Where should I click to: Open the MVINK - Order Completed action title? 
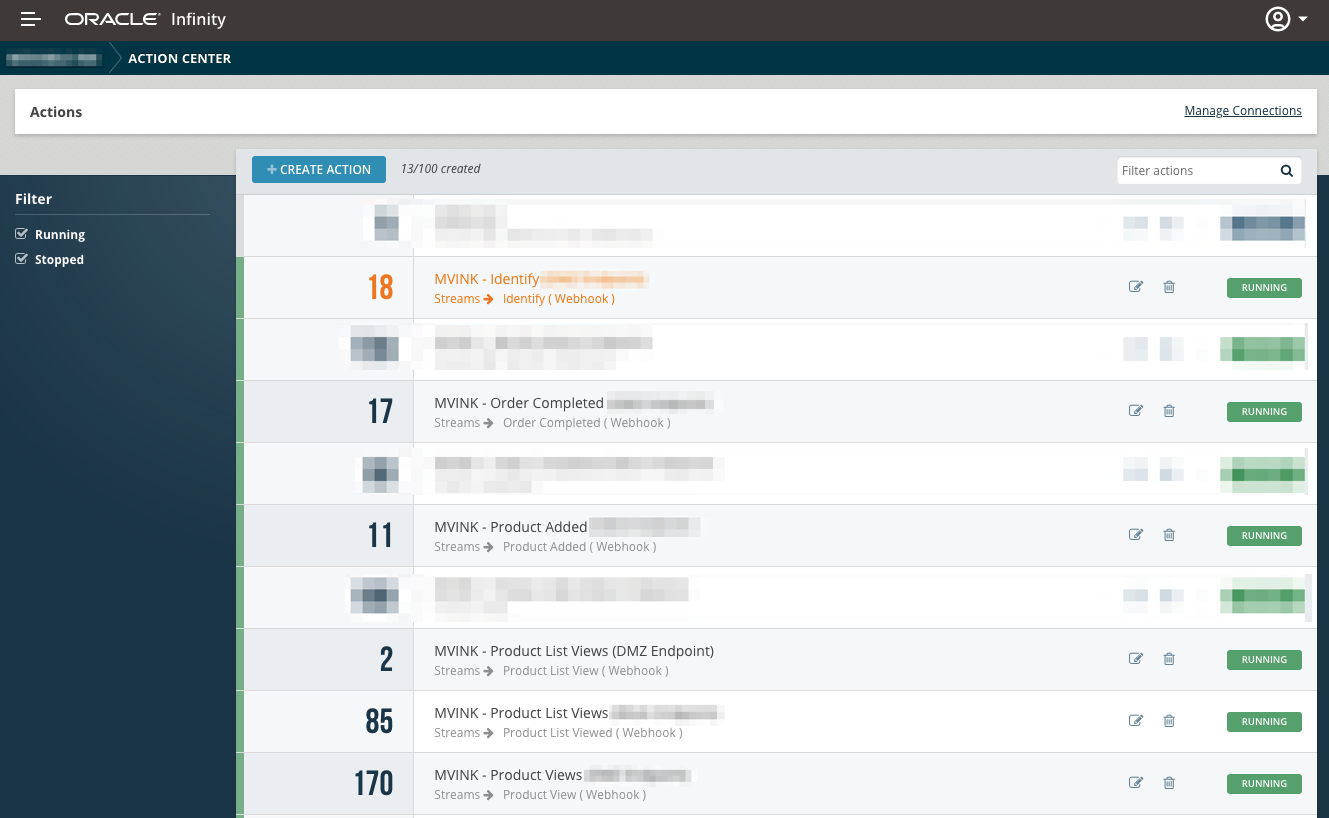pyautogui.click(x=519, y=403)
